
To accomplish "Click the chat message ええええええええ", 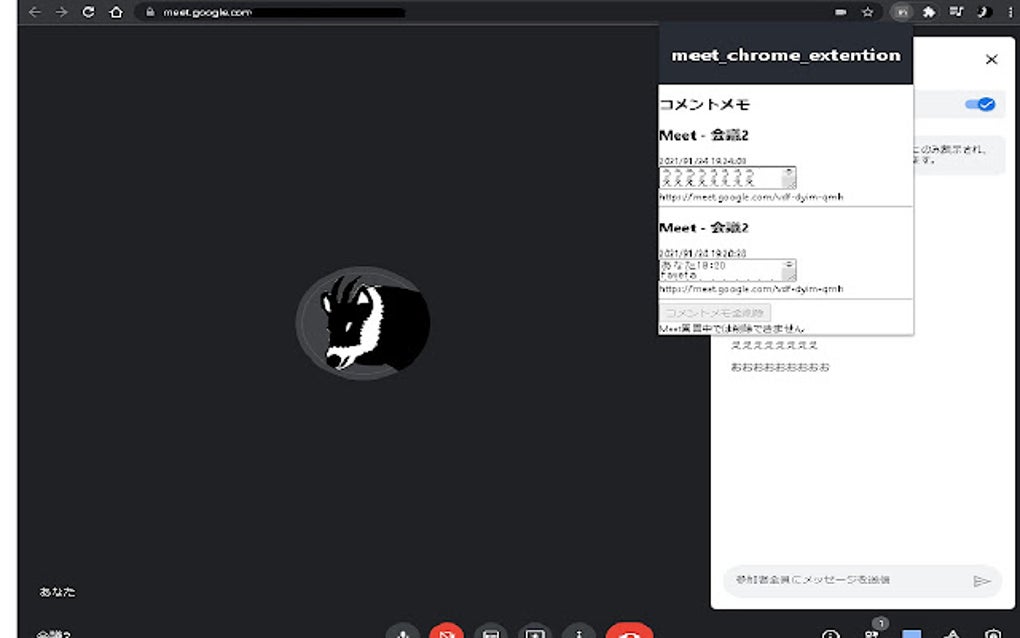I will [x=774, y=345].
